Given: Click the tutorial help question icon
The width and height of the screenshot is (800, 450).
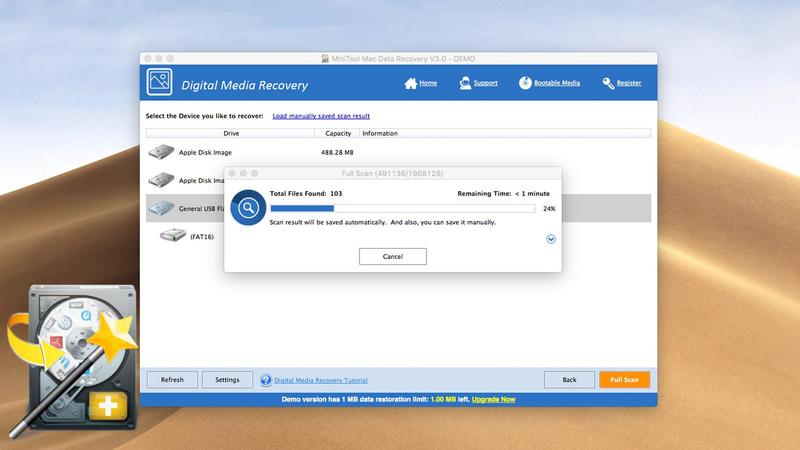Looking at the screenshot, I should pyautogui.click(x=266, y=380).
